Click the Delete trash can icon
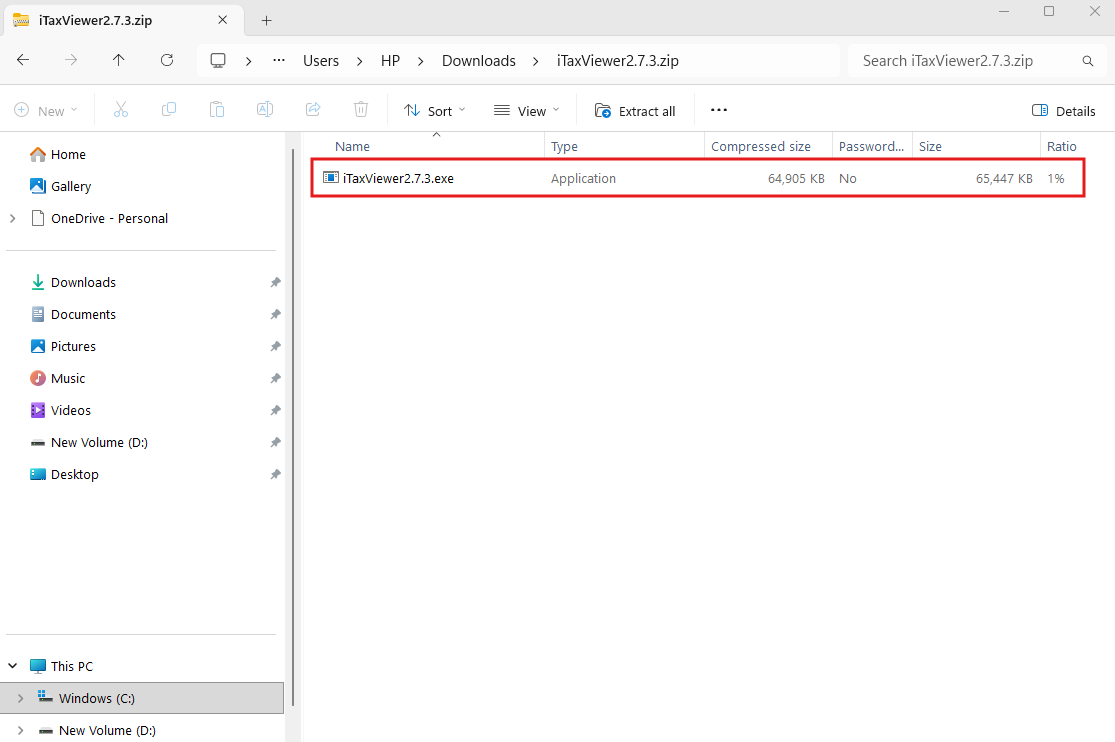 point(361,110)
